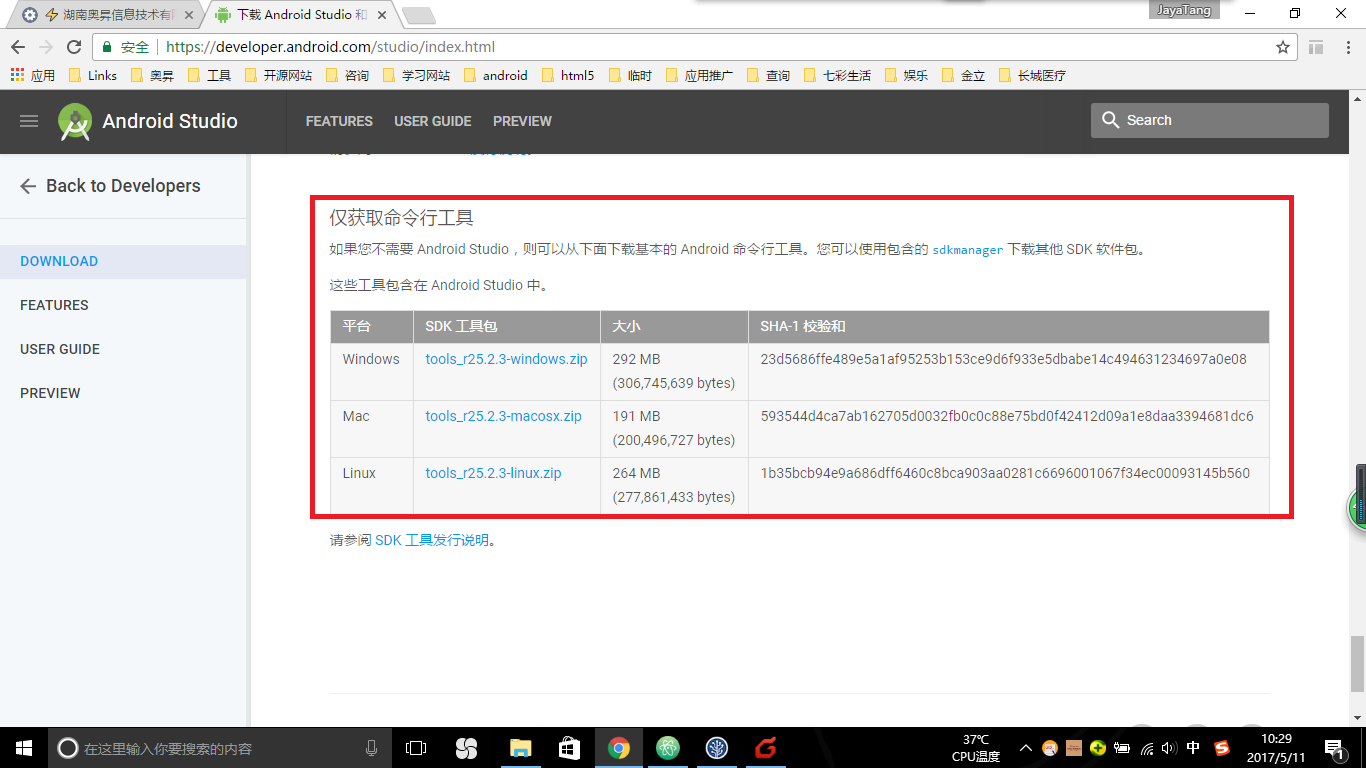Close the Android Studio download tab
The height and width of the screenshot is (768, 1366).
381,15
